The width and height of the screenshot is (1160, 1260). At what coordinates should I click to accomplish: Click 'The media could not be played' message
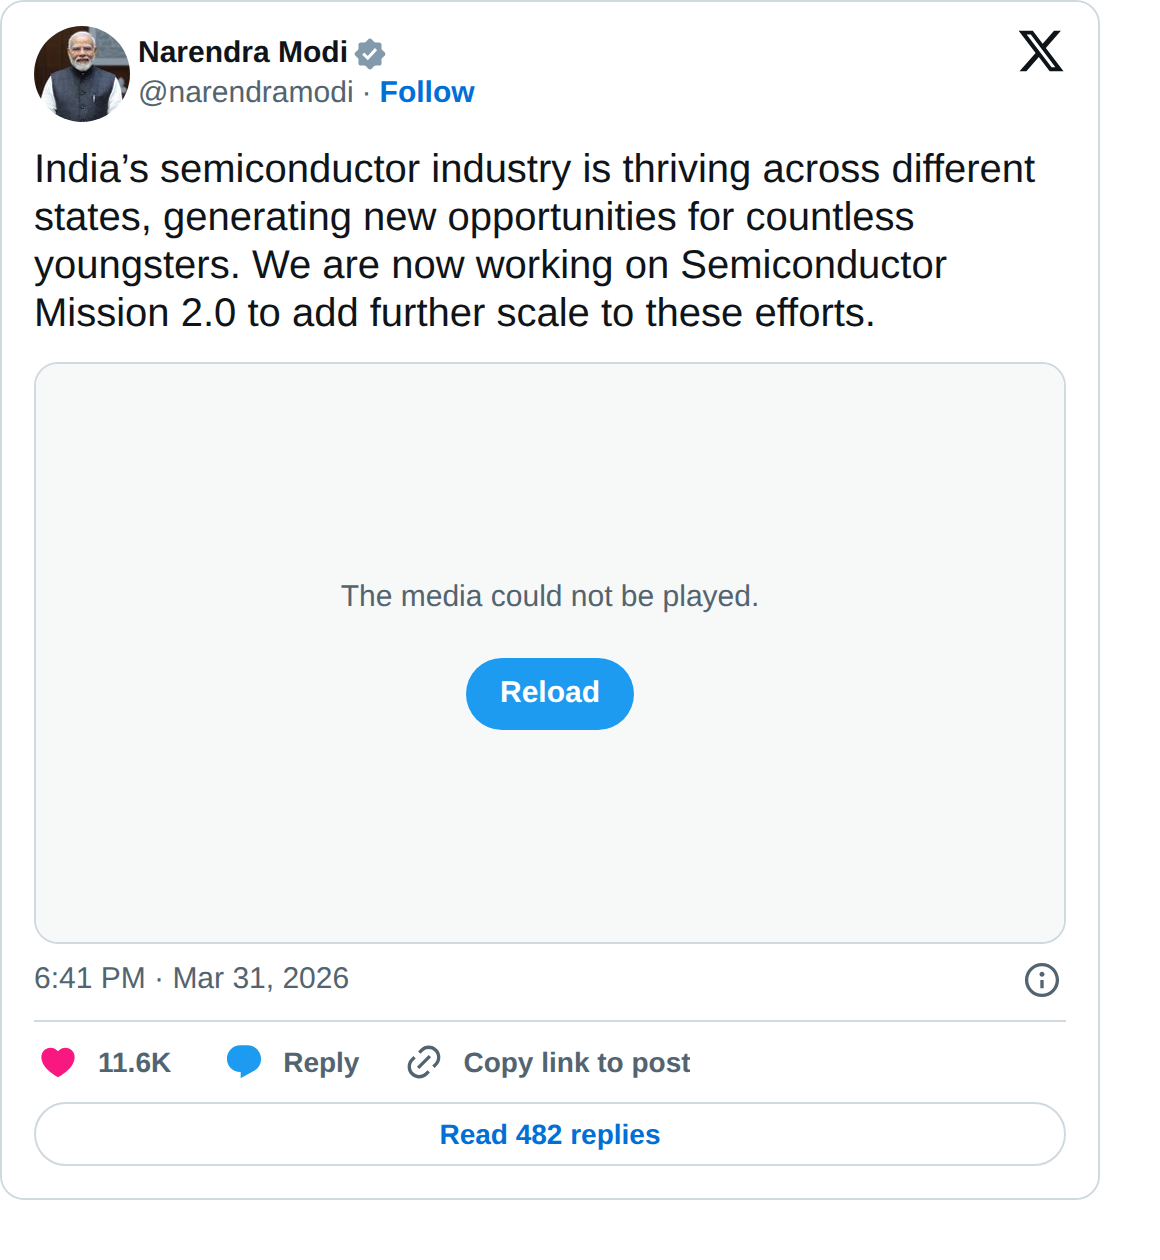click(550, 596)
